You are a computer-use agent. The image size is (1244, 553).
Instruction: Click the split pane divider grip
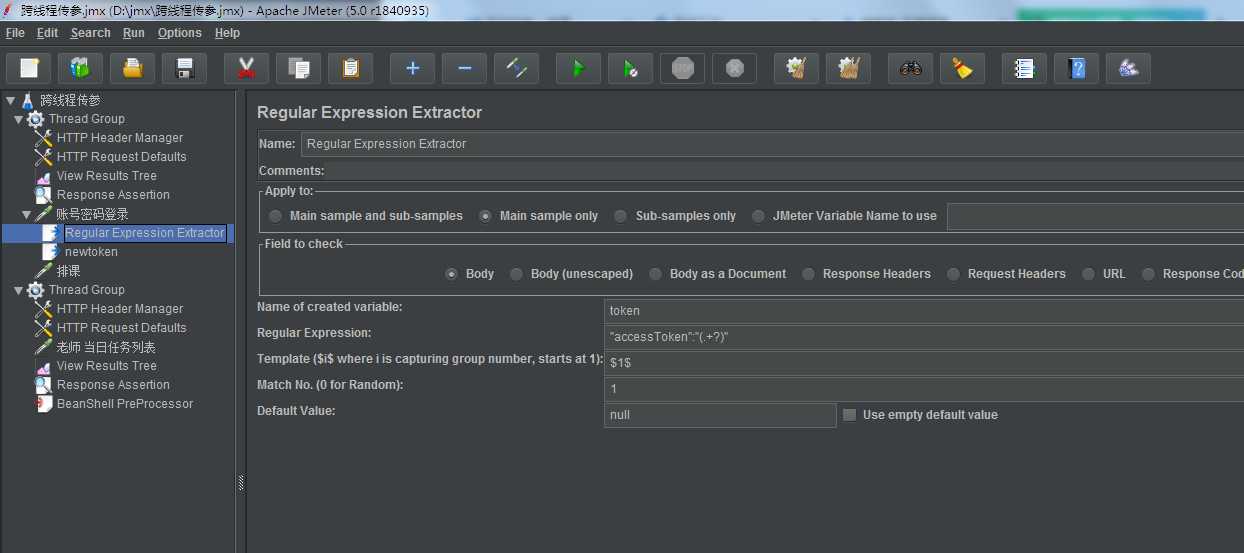click(240, 483)
